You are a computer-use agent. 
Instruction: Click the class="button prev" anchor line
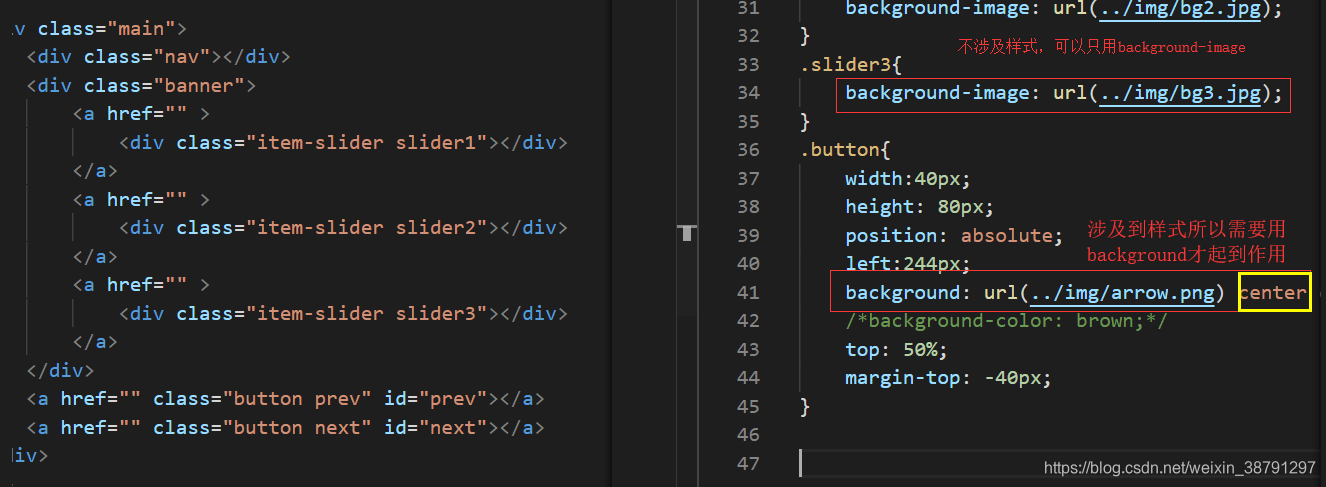pos(285,399)
